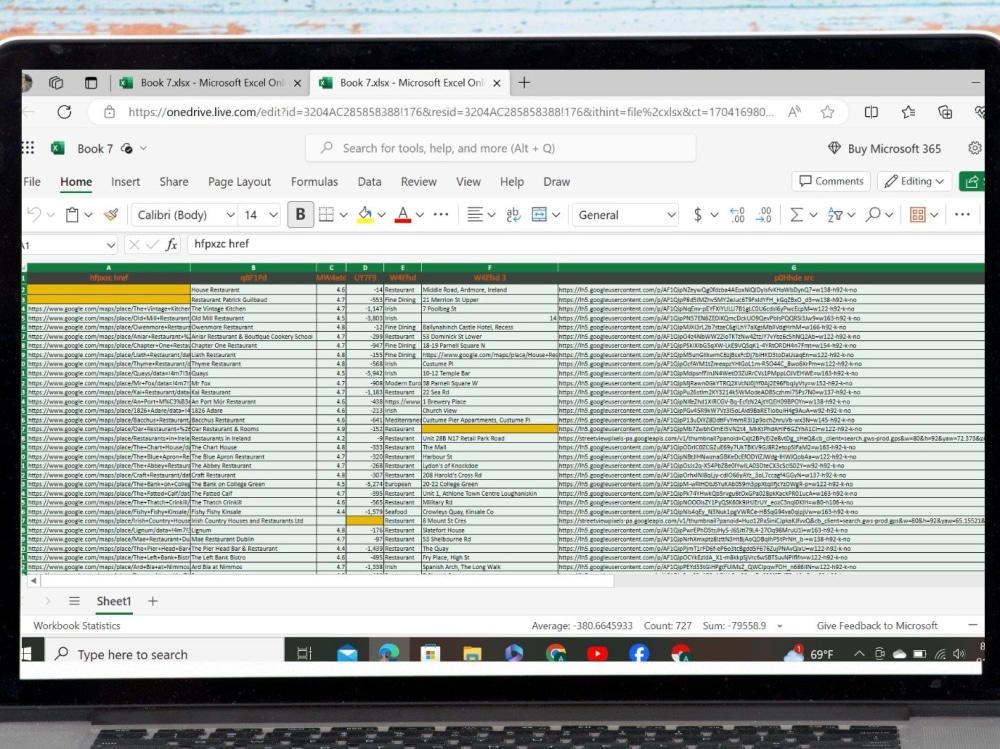Increase decimal places icon
1000x749 pixels.
click(x=763, y=215)
